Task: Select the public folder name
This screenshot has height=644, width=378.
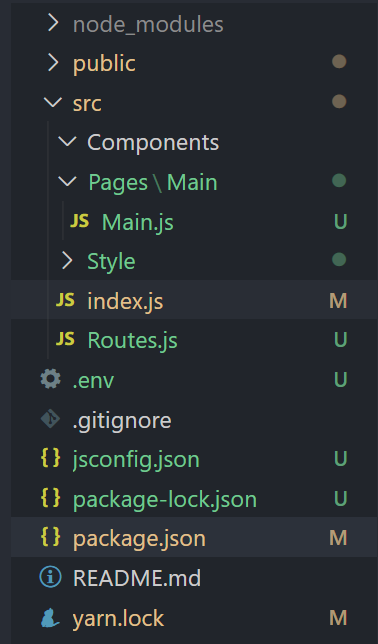Action: point(104,64)
